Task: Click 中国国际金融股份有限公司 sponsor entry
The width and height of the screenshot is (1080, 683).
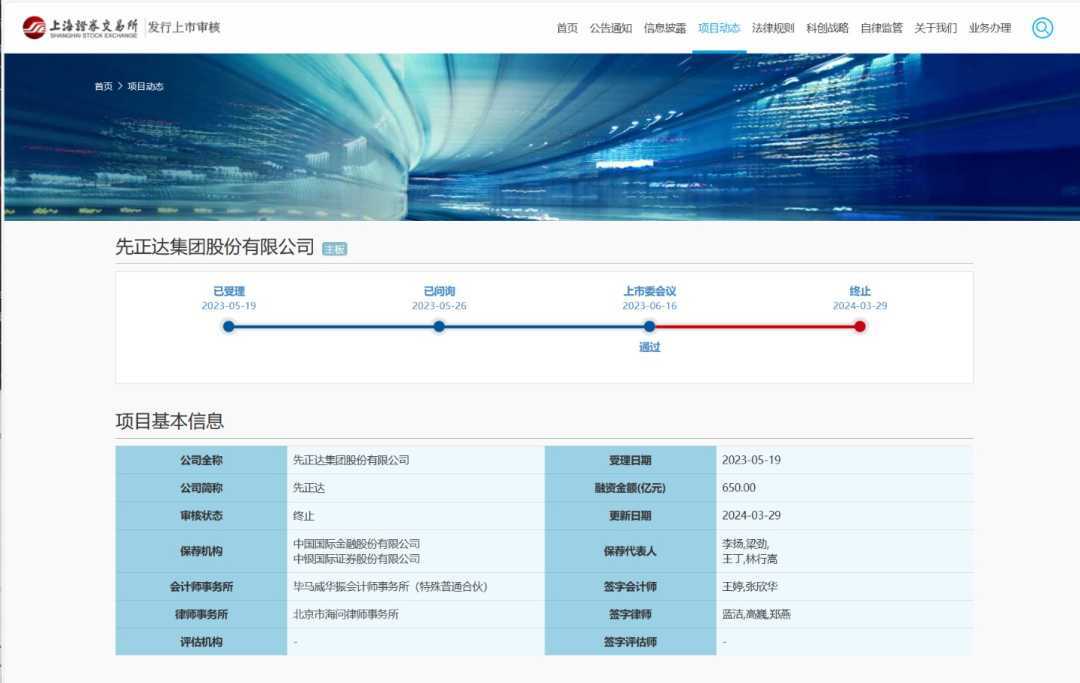Action: click(356, 544)
